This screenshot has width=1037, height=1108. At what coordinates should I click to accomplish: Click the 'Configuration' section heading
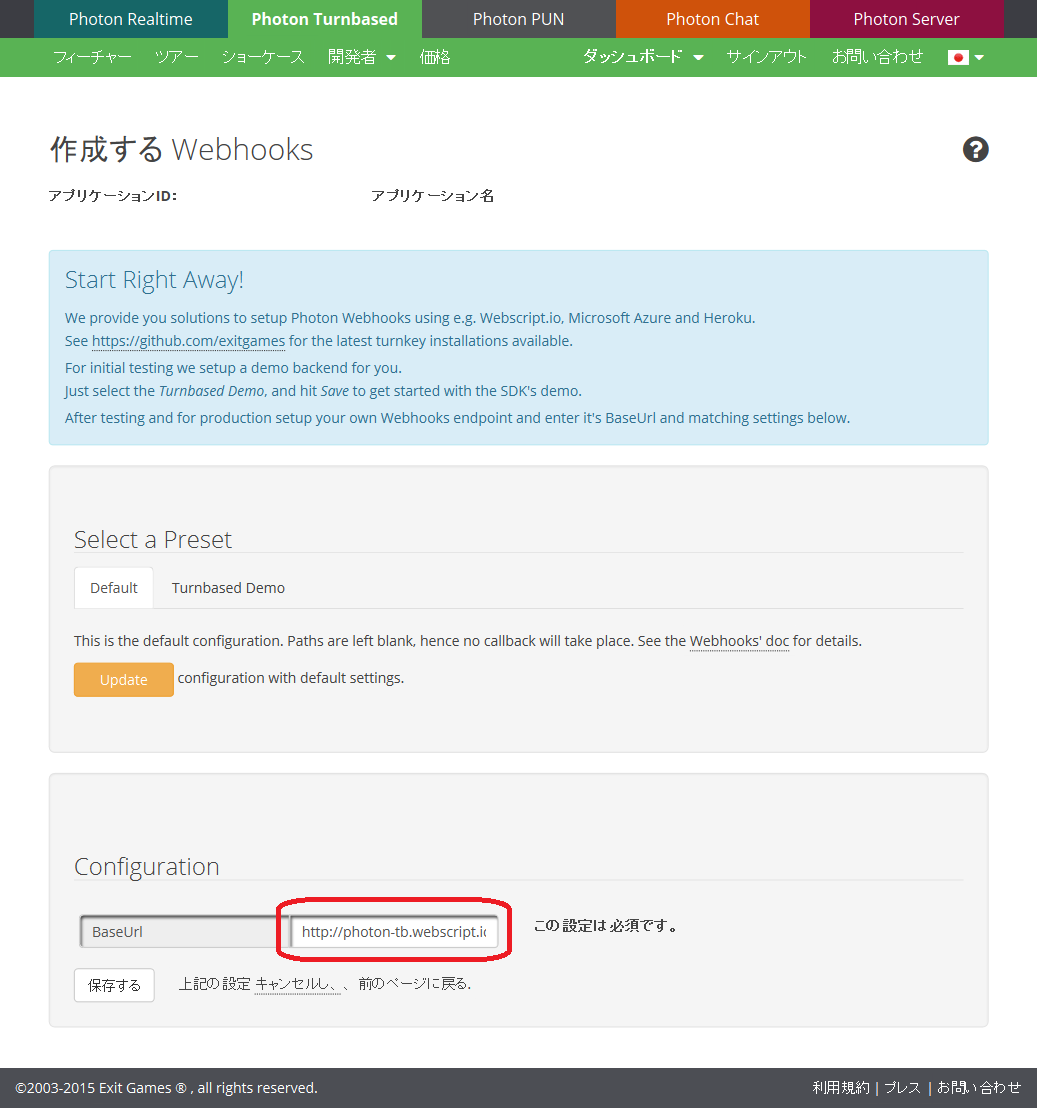click(147, 867)
